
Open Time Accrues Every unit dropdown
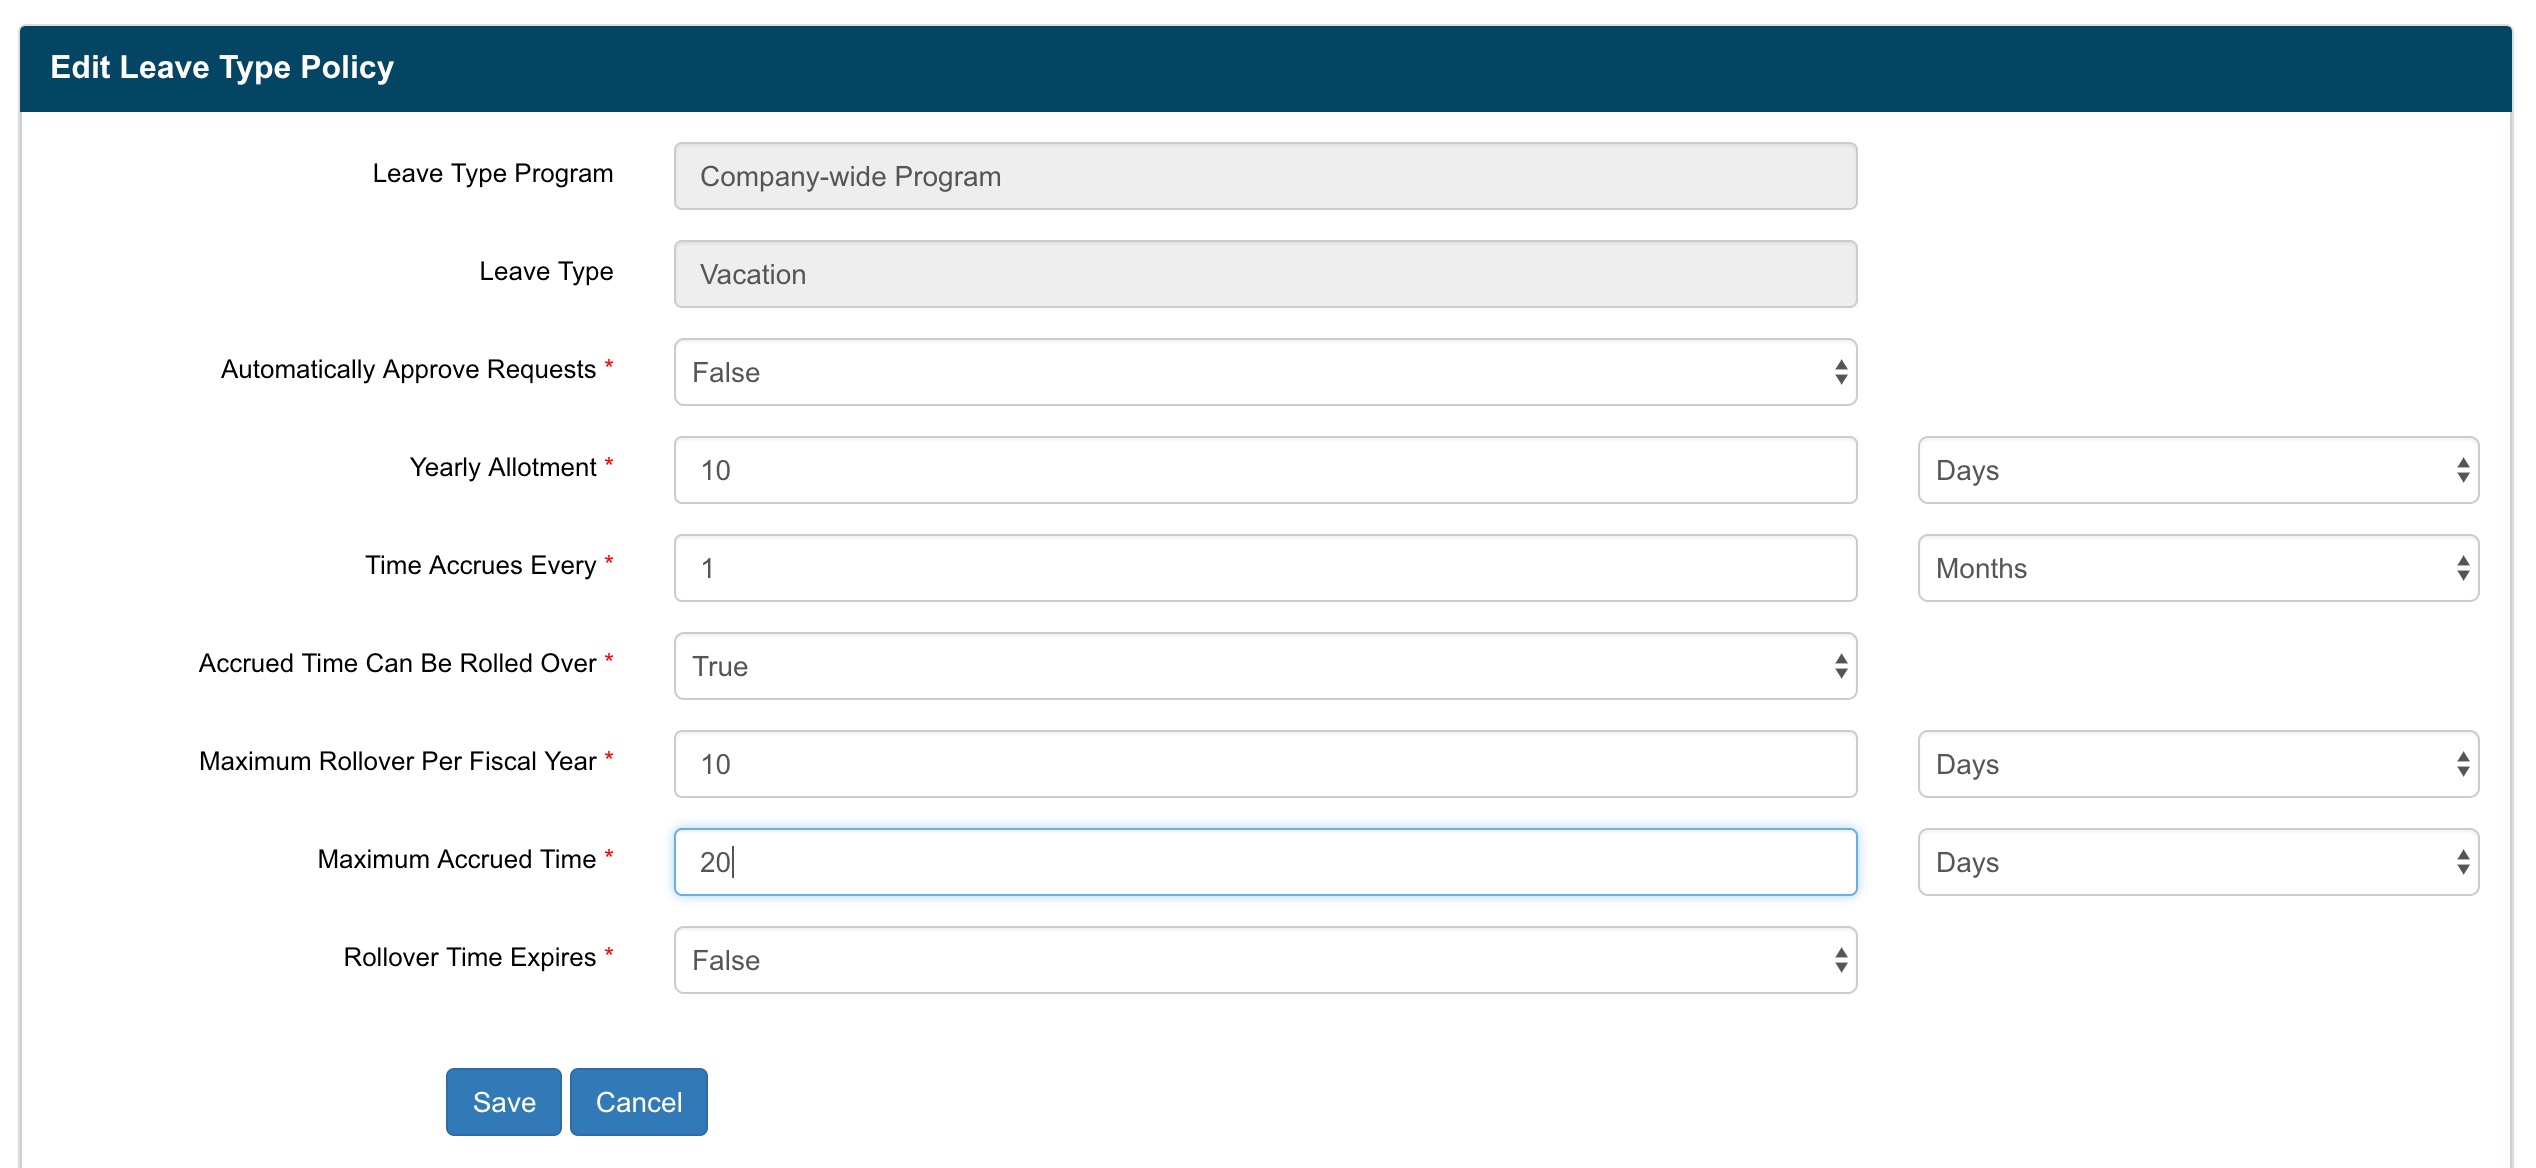[2197, 568]
